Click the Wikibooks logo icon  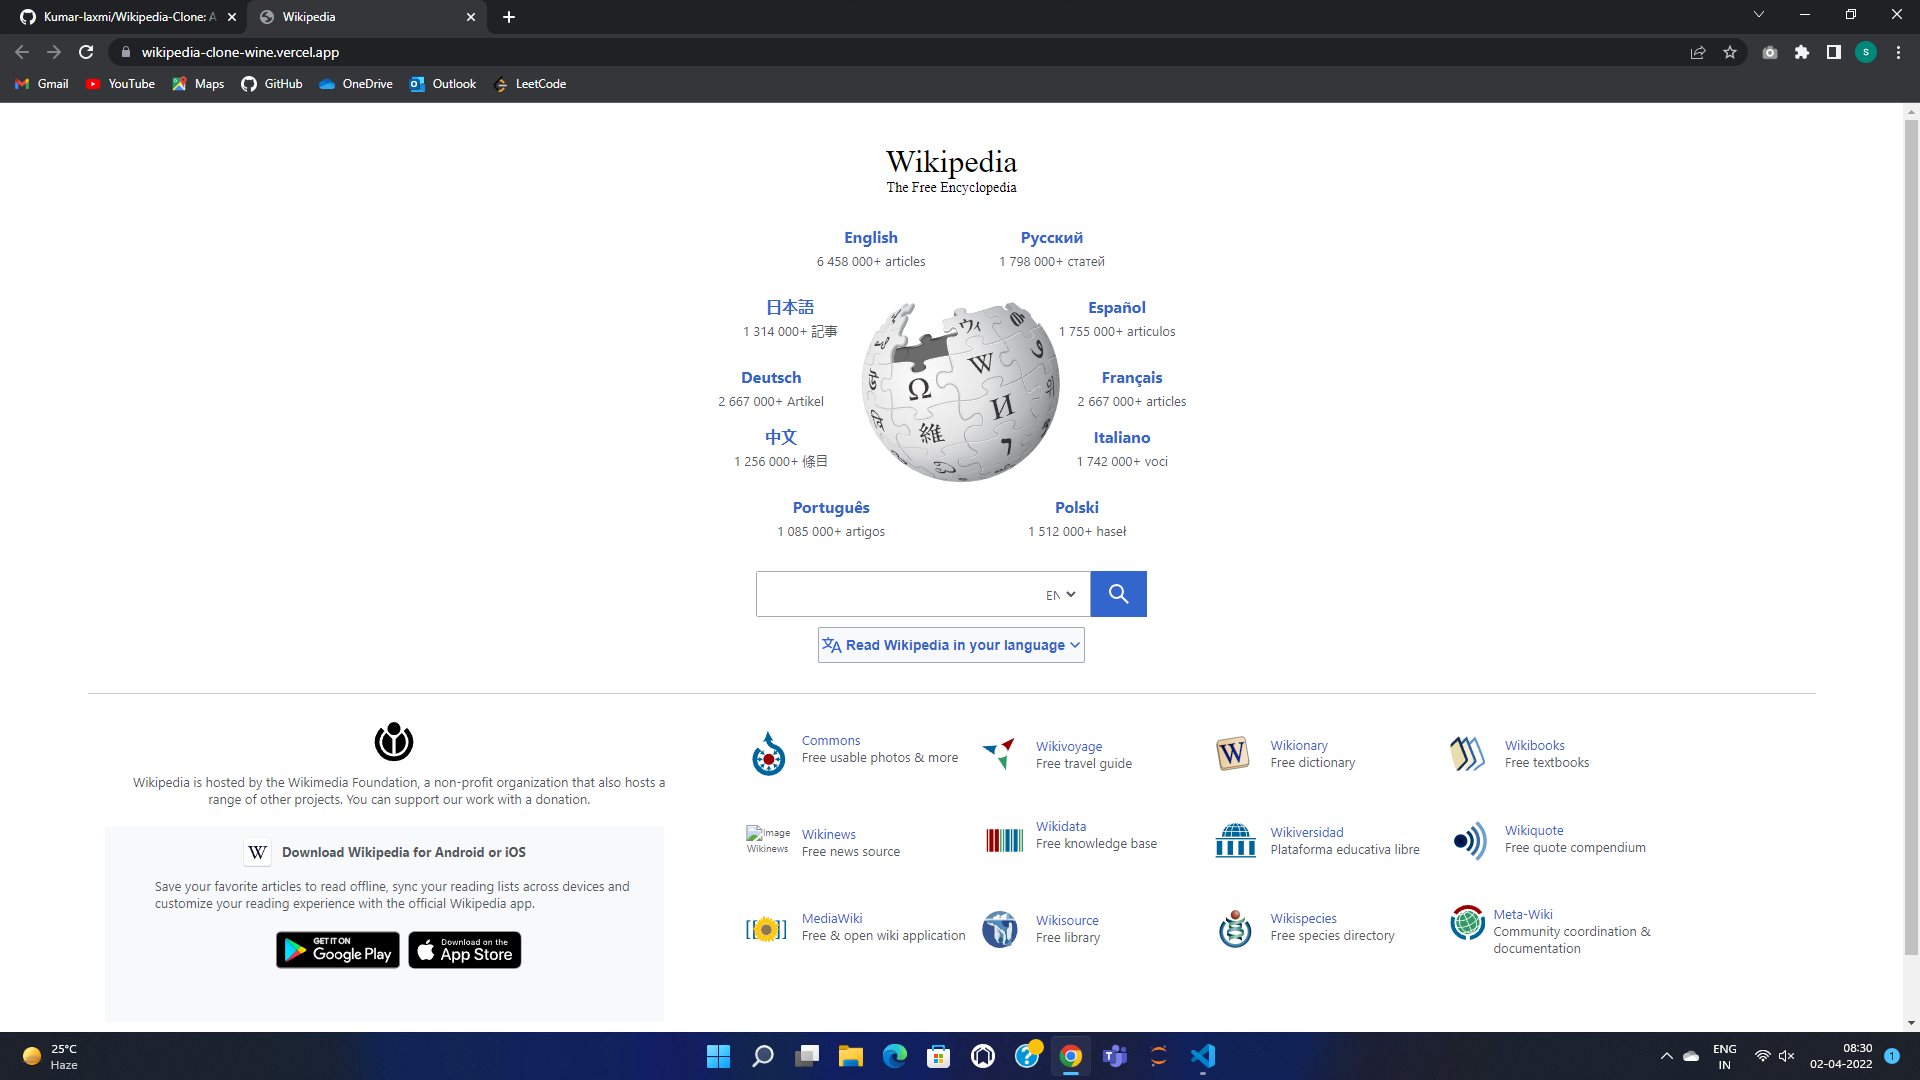(1467, 753)
